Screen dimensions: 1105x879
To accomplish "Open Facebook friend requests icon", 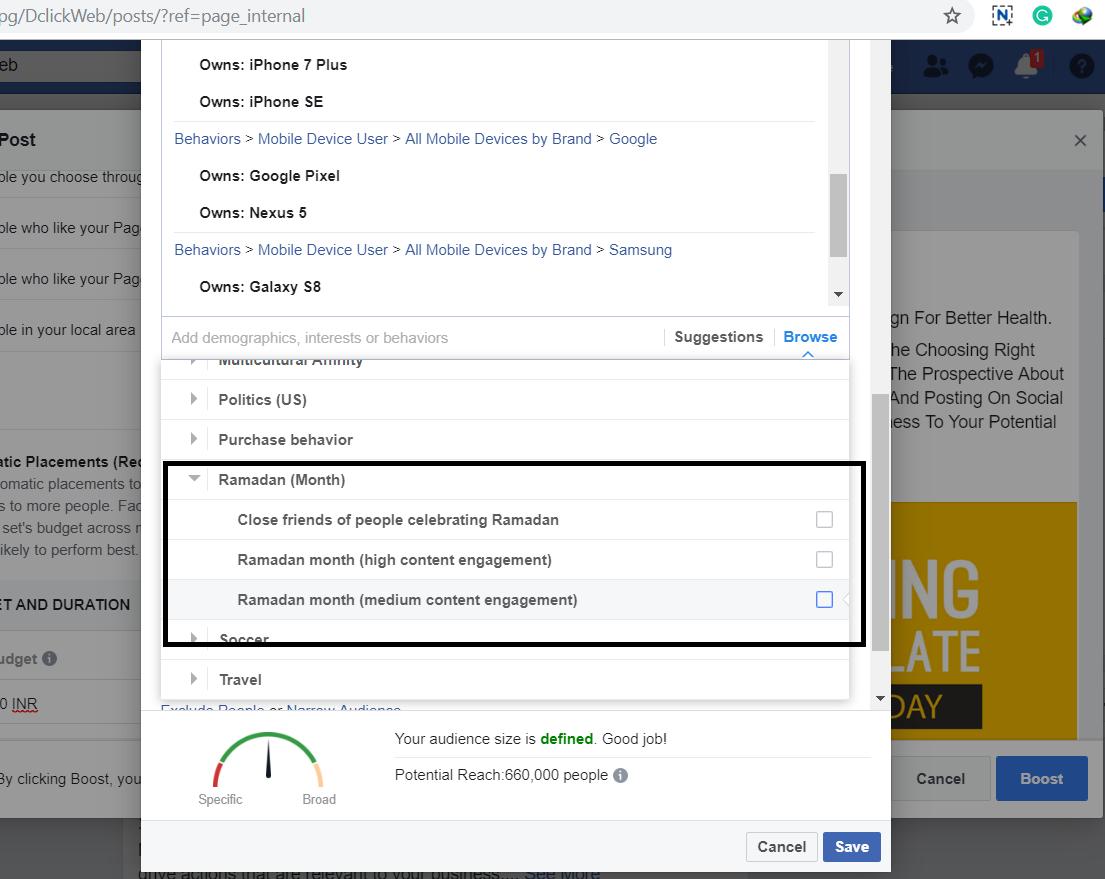I will click(936, 66).
